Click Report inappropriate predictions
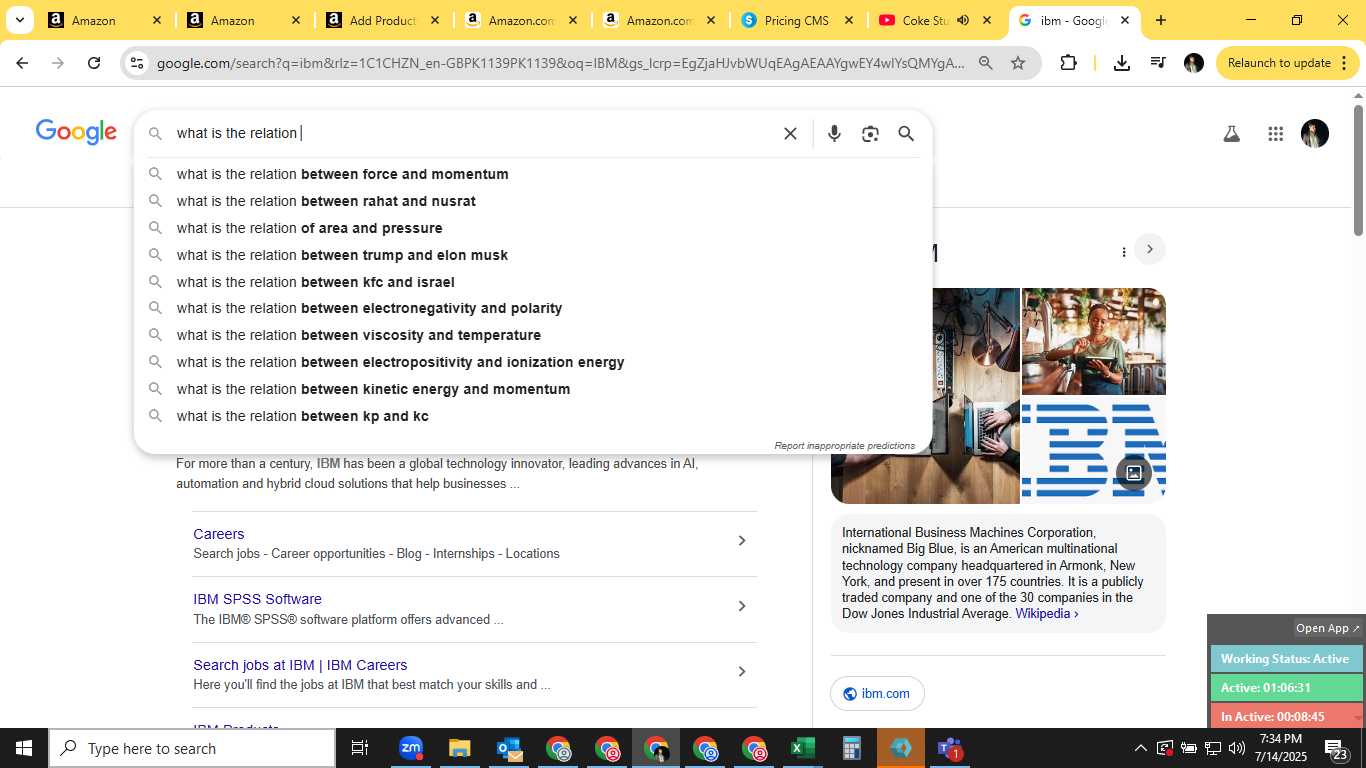Screen dimensions: 1366x768 pos(844,446)
